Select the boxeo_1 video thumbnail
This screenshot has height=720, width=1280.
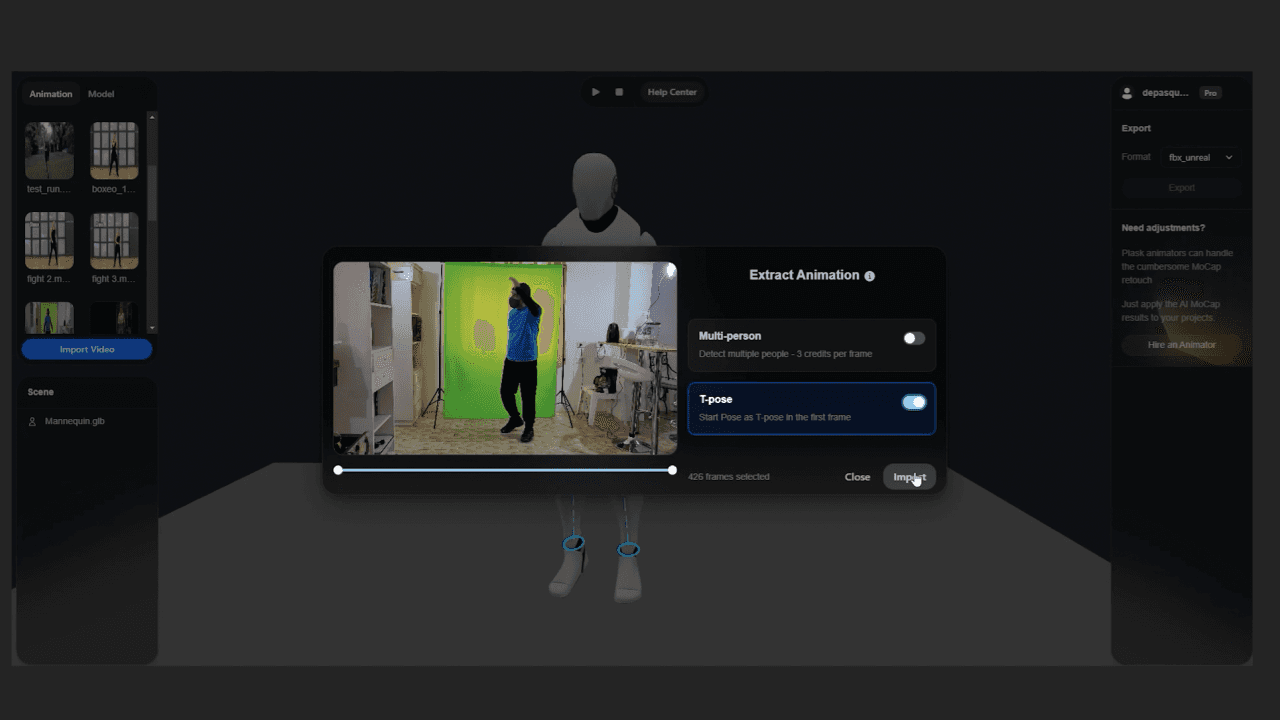114,150
